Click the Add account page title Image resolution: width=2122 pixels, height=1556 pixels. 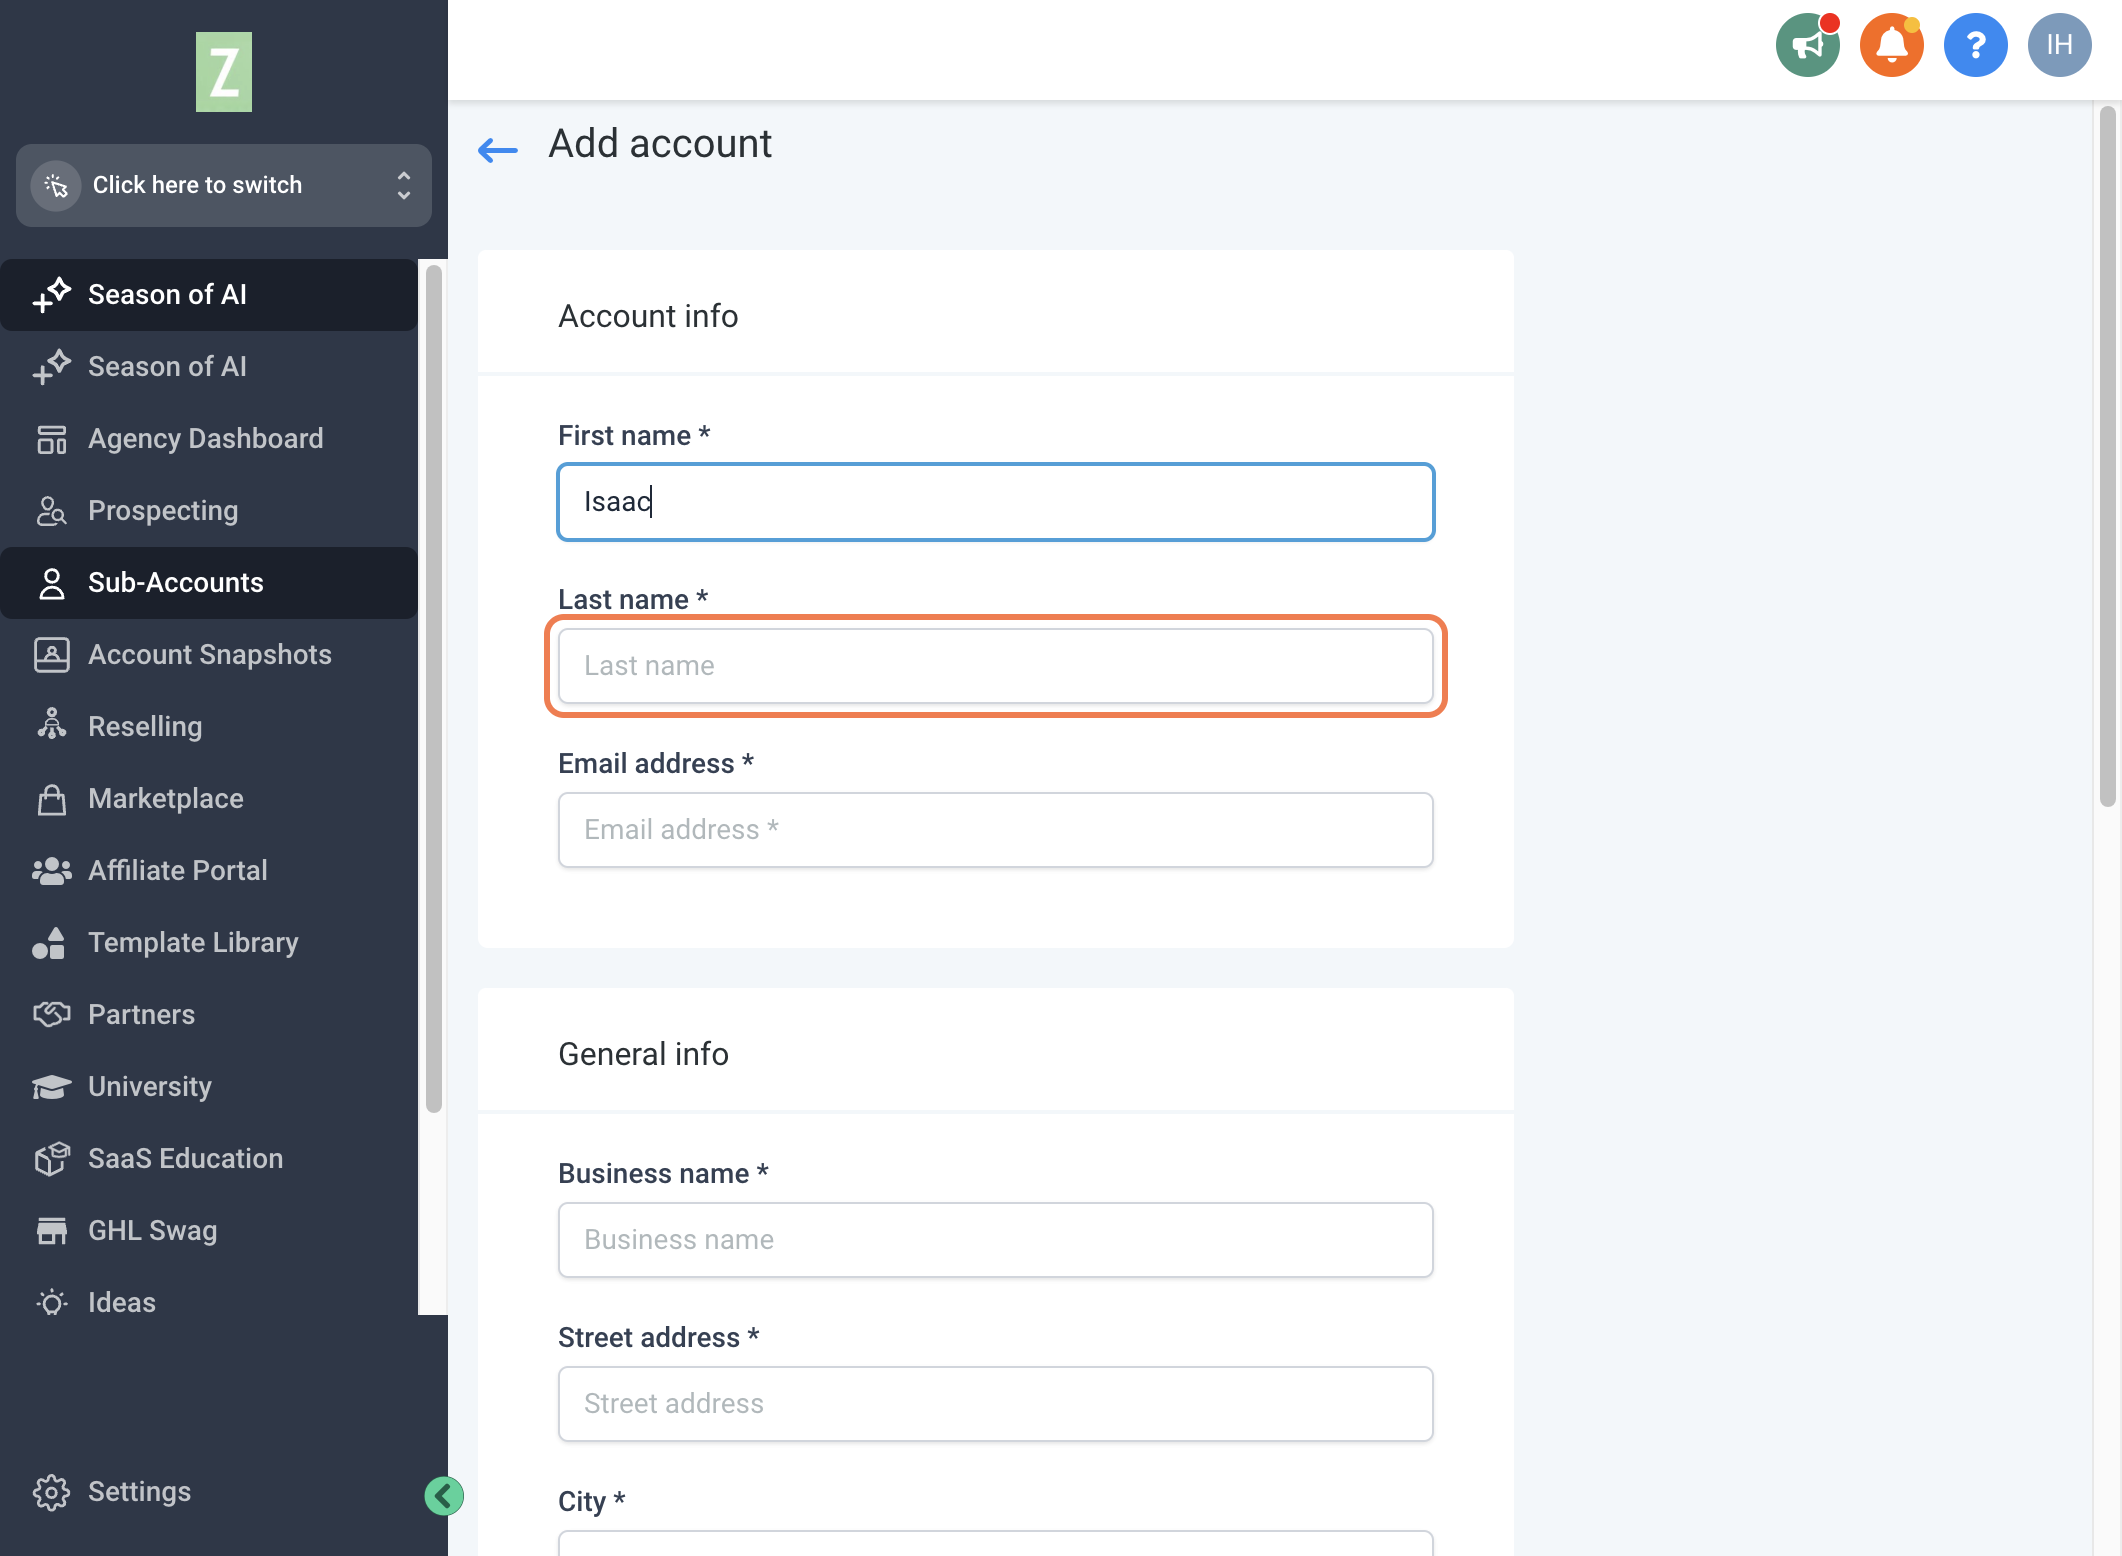point(660,144)
